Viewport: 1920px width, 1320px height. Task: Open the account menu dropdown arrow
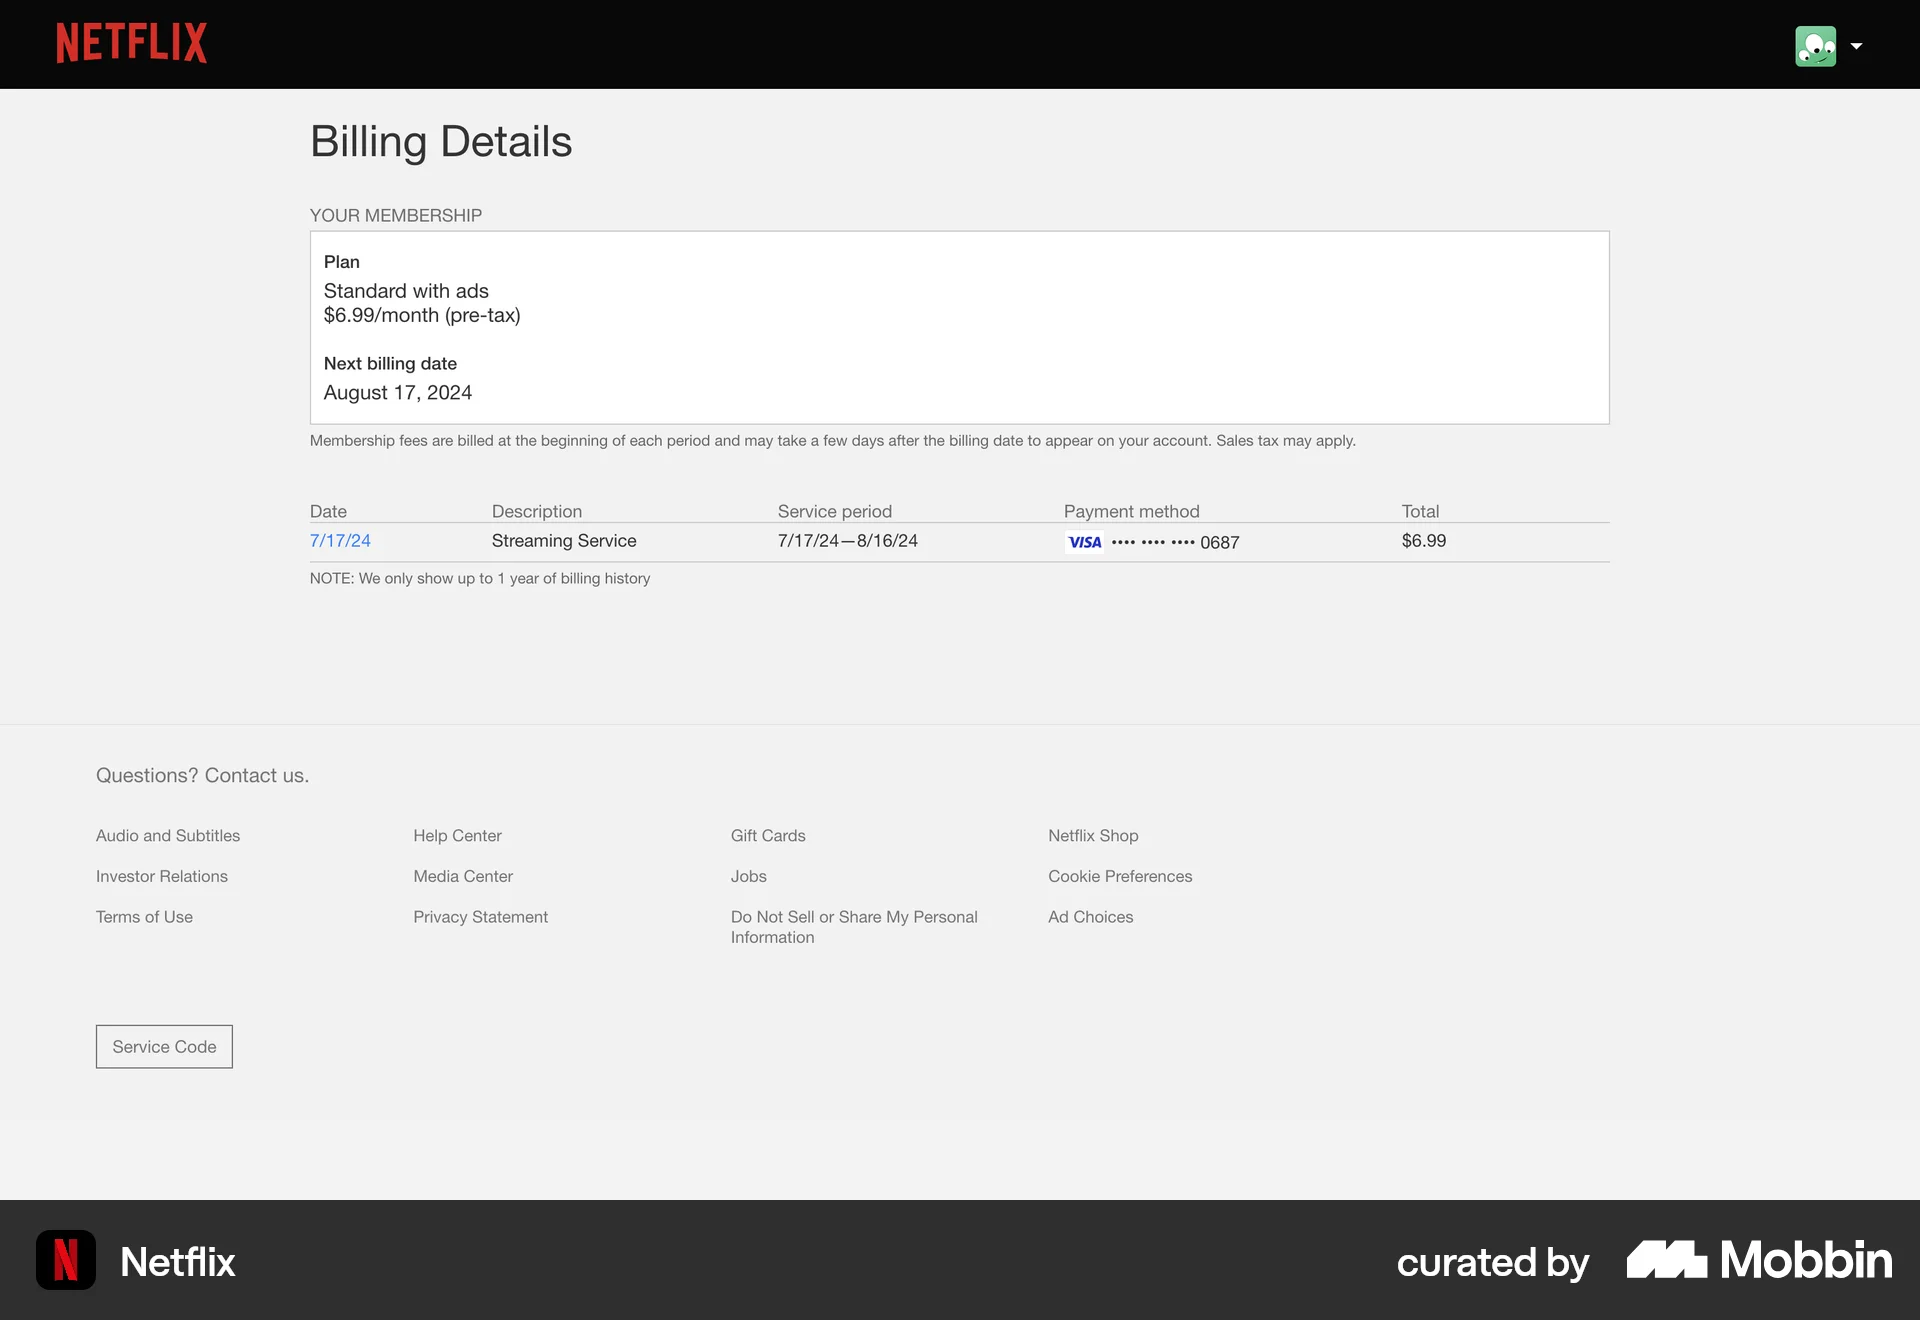point(1857,46)
